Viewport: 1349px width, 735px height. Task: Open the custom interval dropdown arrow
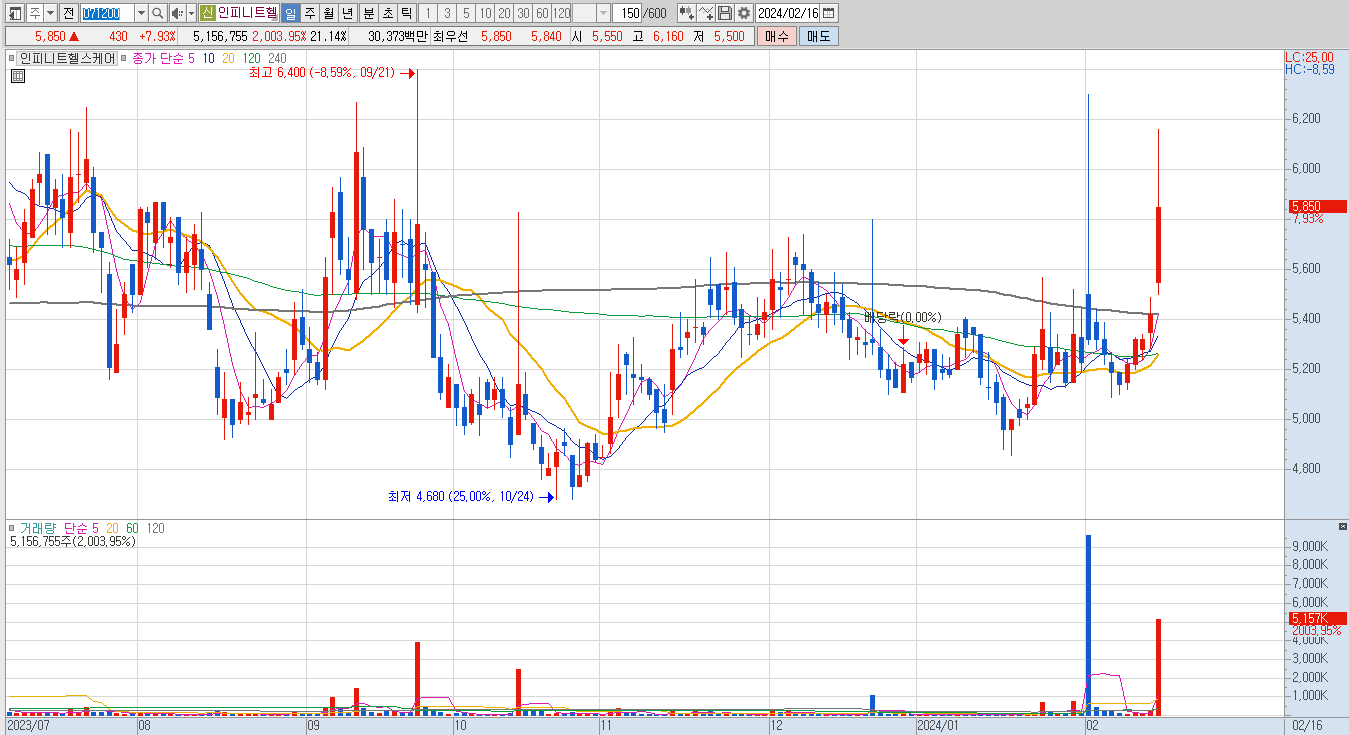[603, 13]
